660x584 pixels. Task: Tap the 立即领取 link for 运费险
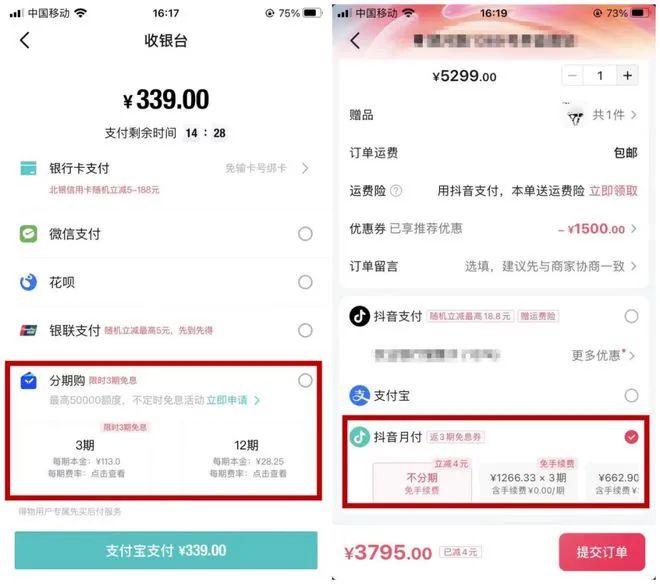coord(613,191)
